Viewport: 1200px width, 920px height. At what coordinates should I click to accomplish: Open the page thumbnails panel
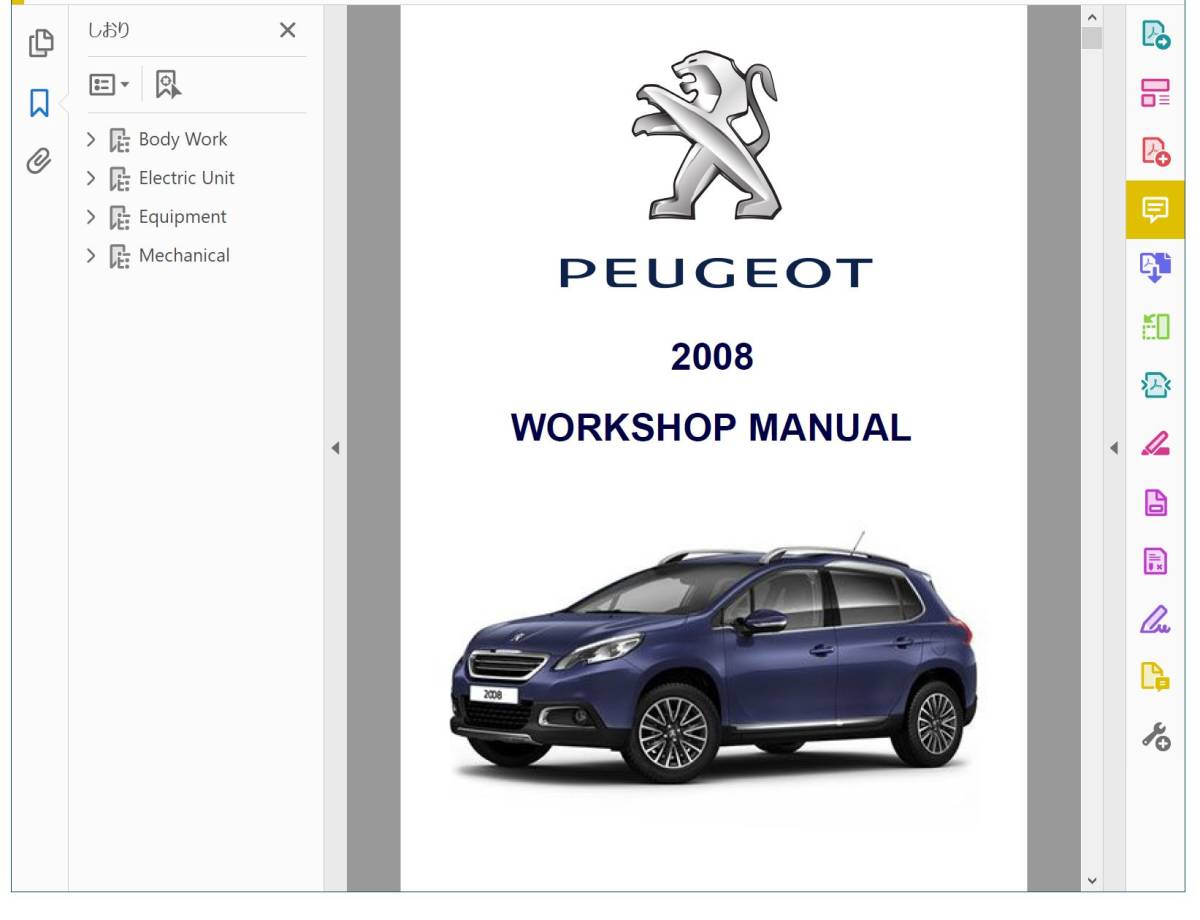(40, 43)
